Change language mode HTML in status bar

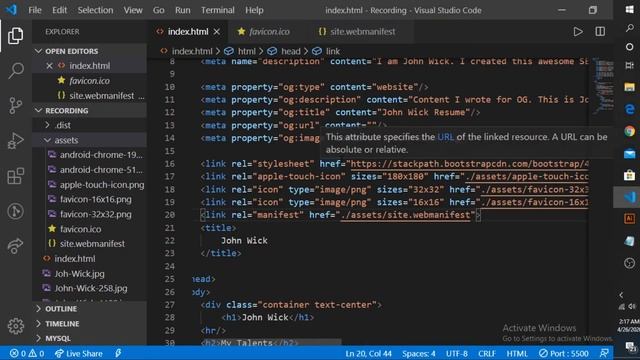(517, 353)
